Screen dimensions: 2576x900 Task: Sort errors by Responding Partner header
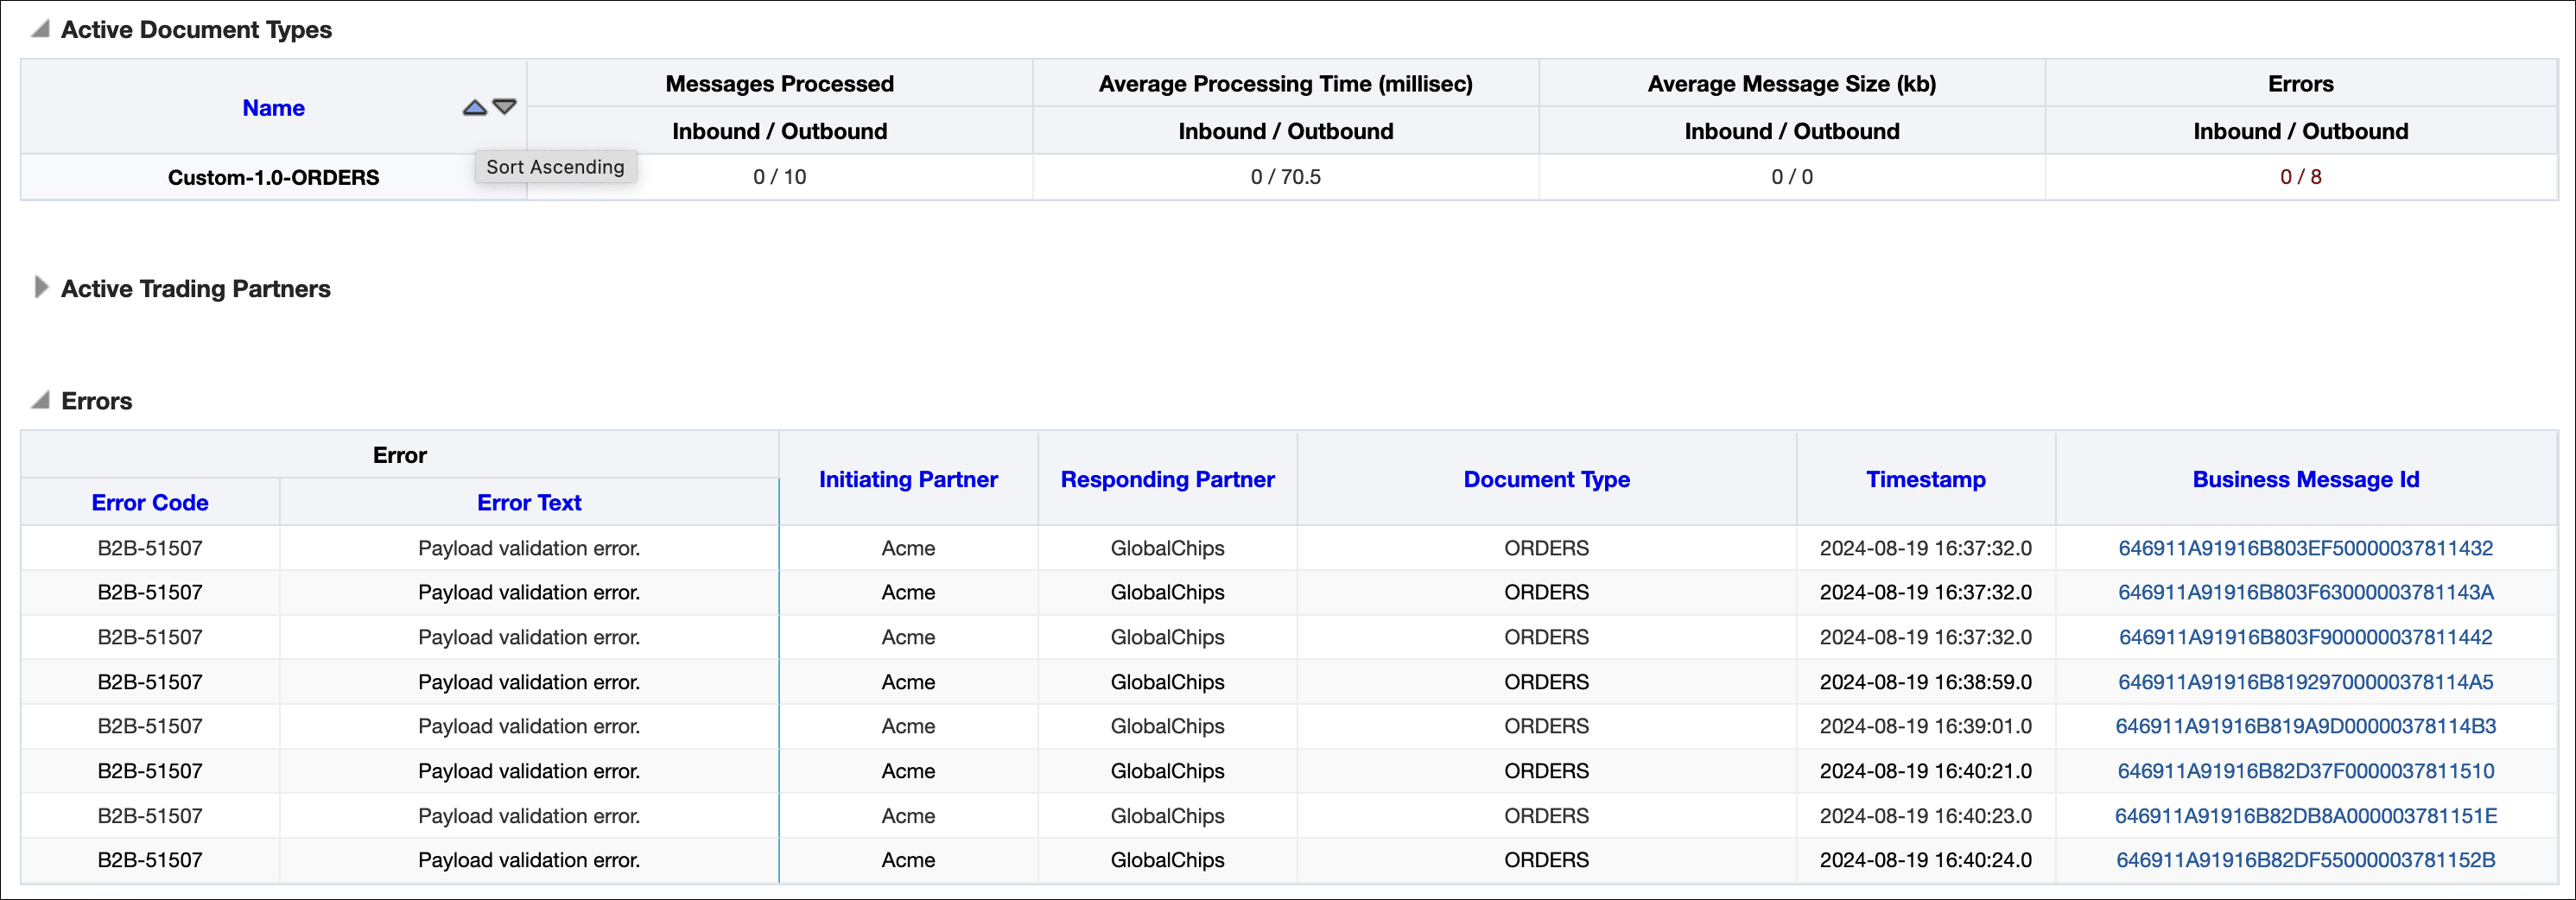1167,479
